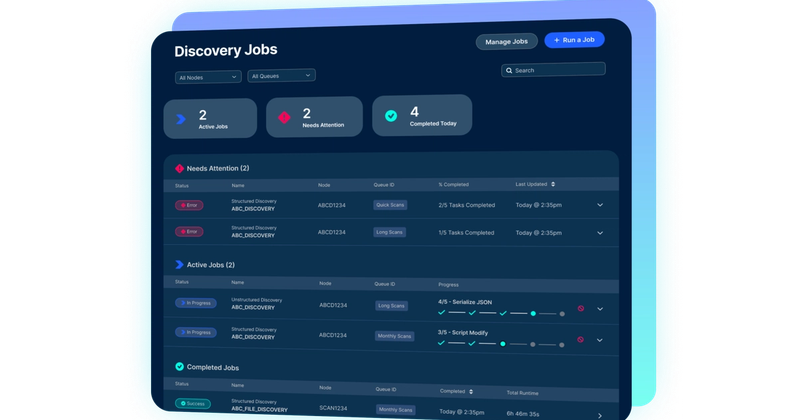Expand the Serialize JSON job row
Viewport: 800px width, 420px height.
(x=600, y=309)
